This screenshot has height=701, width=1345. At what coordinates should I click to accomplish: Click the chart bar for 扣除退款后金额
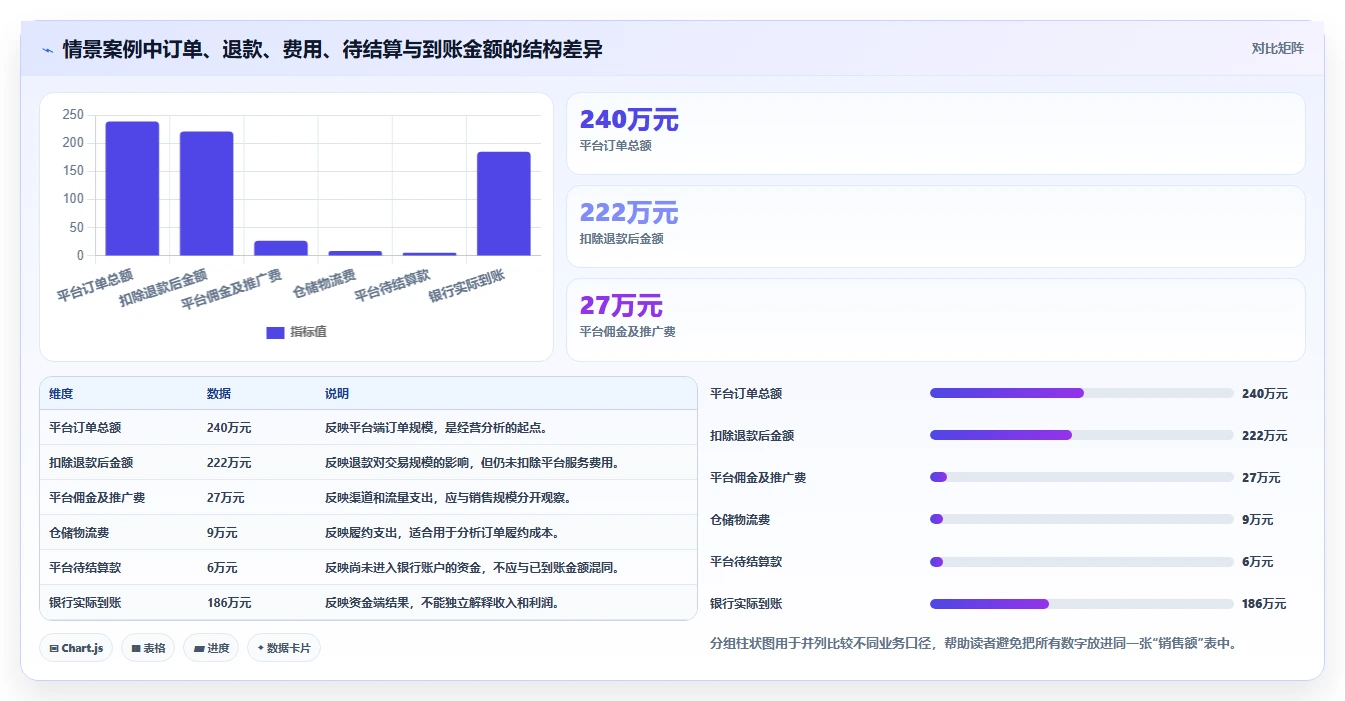coord(206,193)
